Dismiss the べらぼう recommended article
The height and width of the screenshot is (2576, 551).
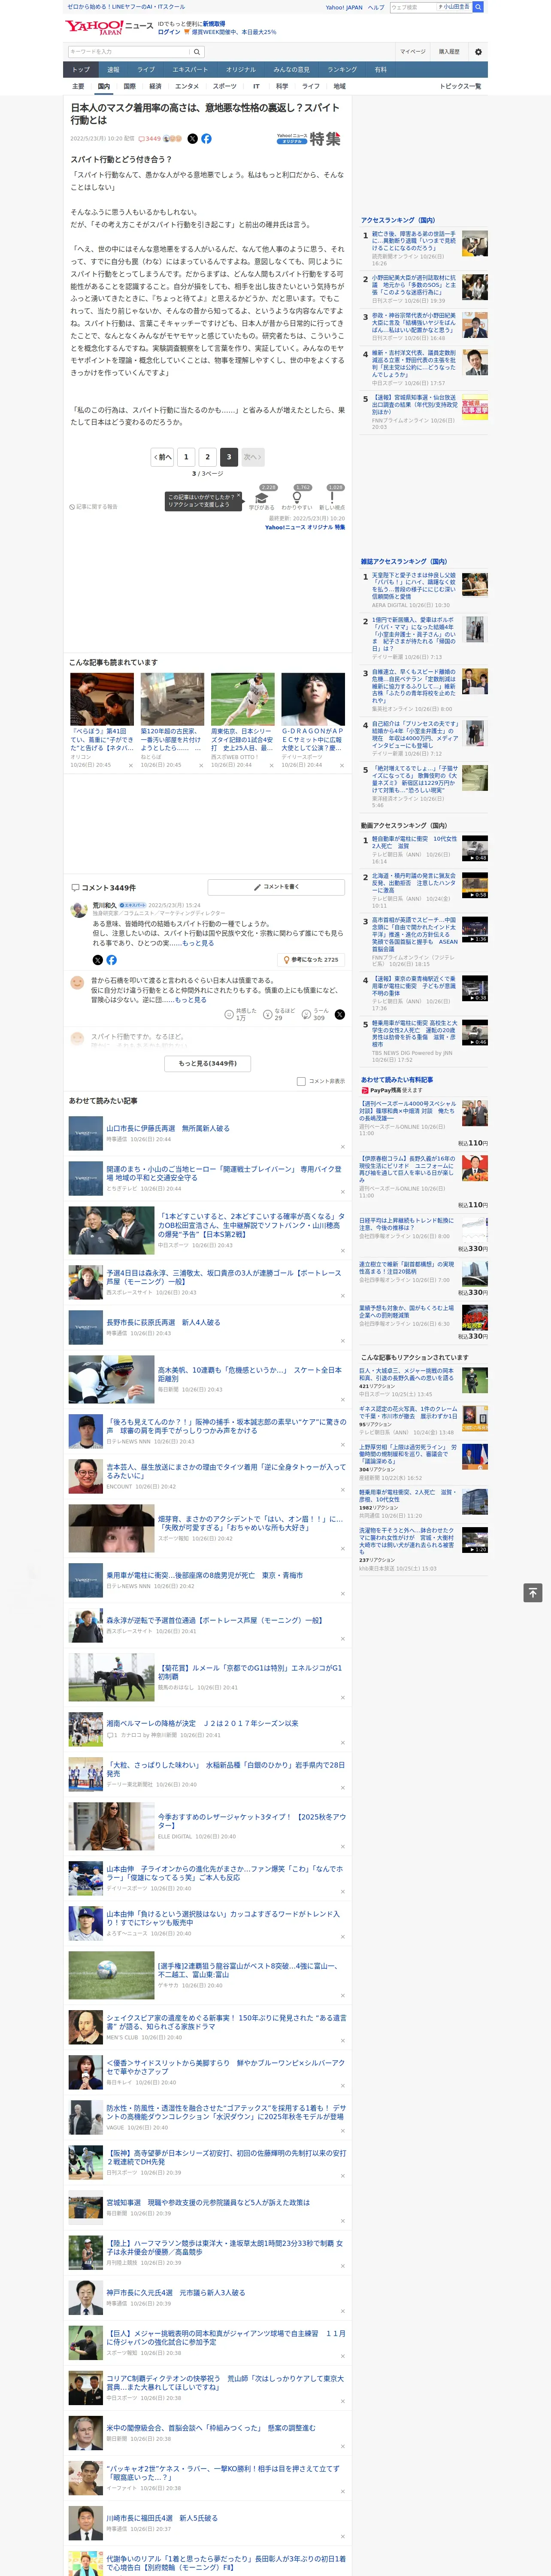click(130, 766)
